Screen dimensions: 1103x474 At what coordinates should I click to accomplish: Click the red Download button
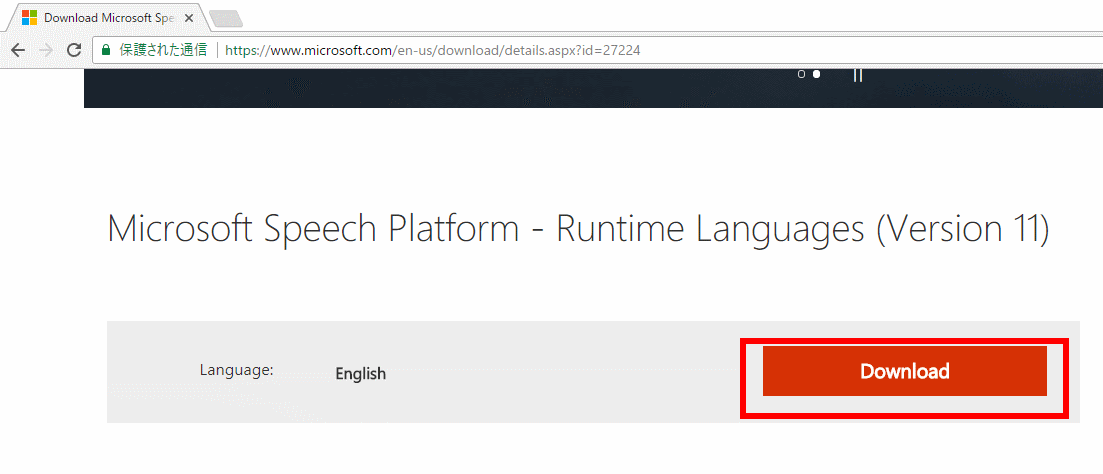(904, 371)
